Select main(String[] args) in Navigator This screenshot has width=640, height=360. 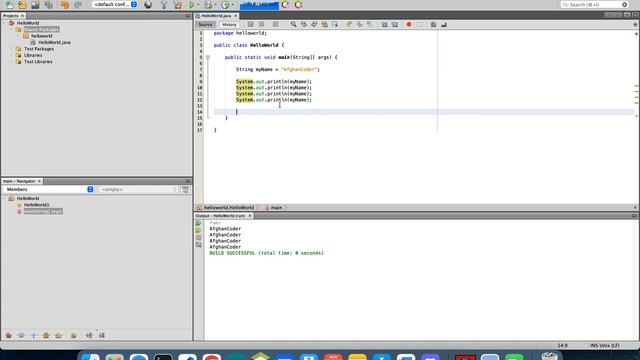tap(43, 211)
